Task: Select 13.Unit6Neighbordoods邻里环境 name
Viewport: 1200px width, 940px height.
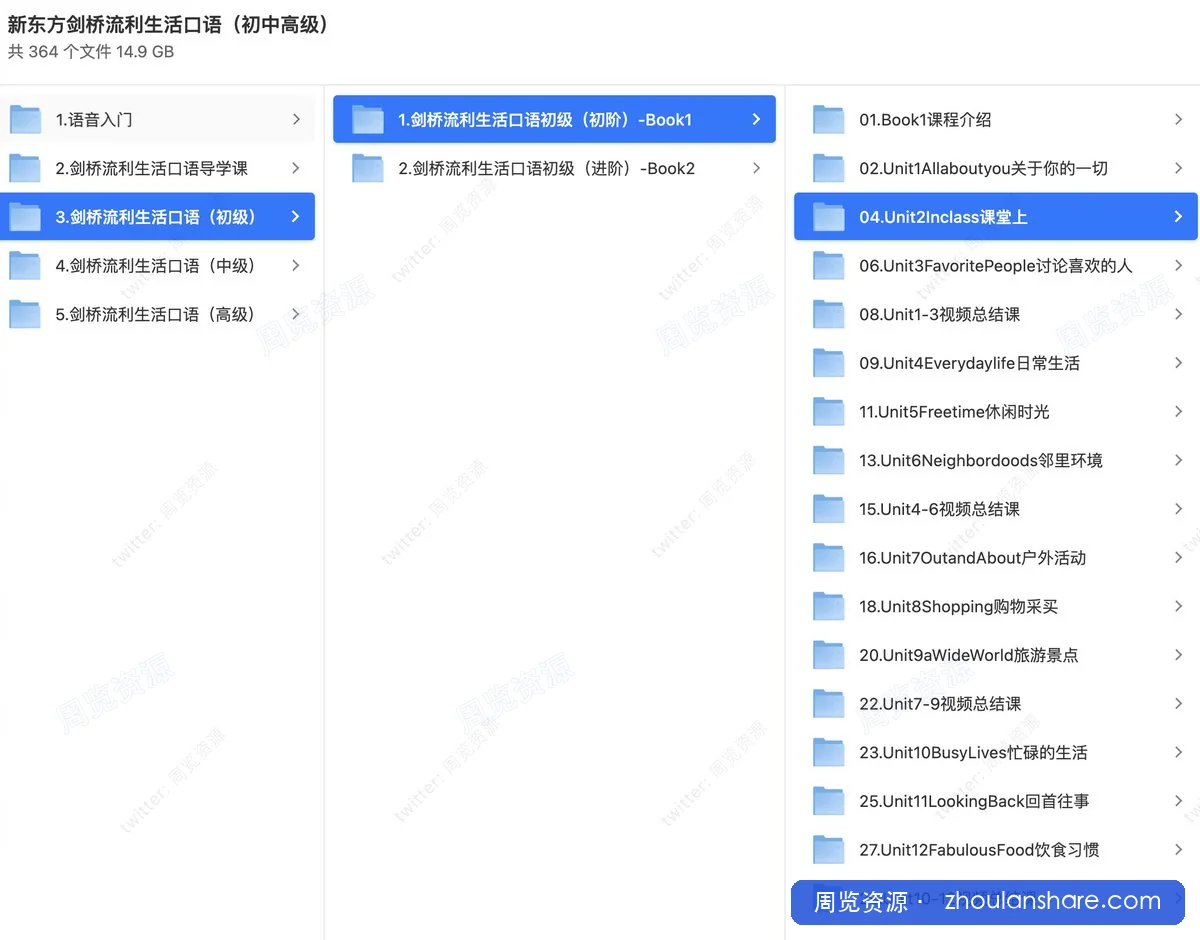Action: (x=981, y=460)
